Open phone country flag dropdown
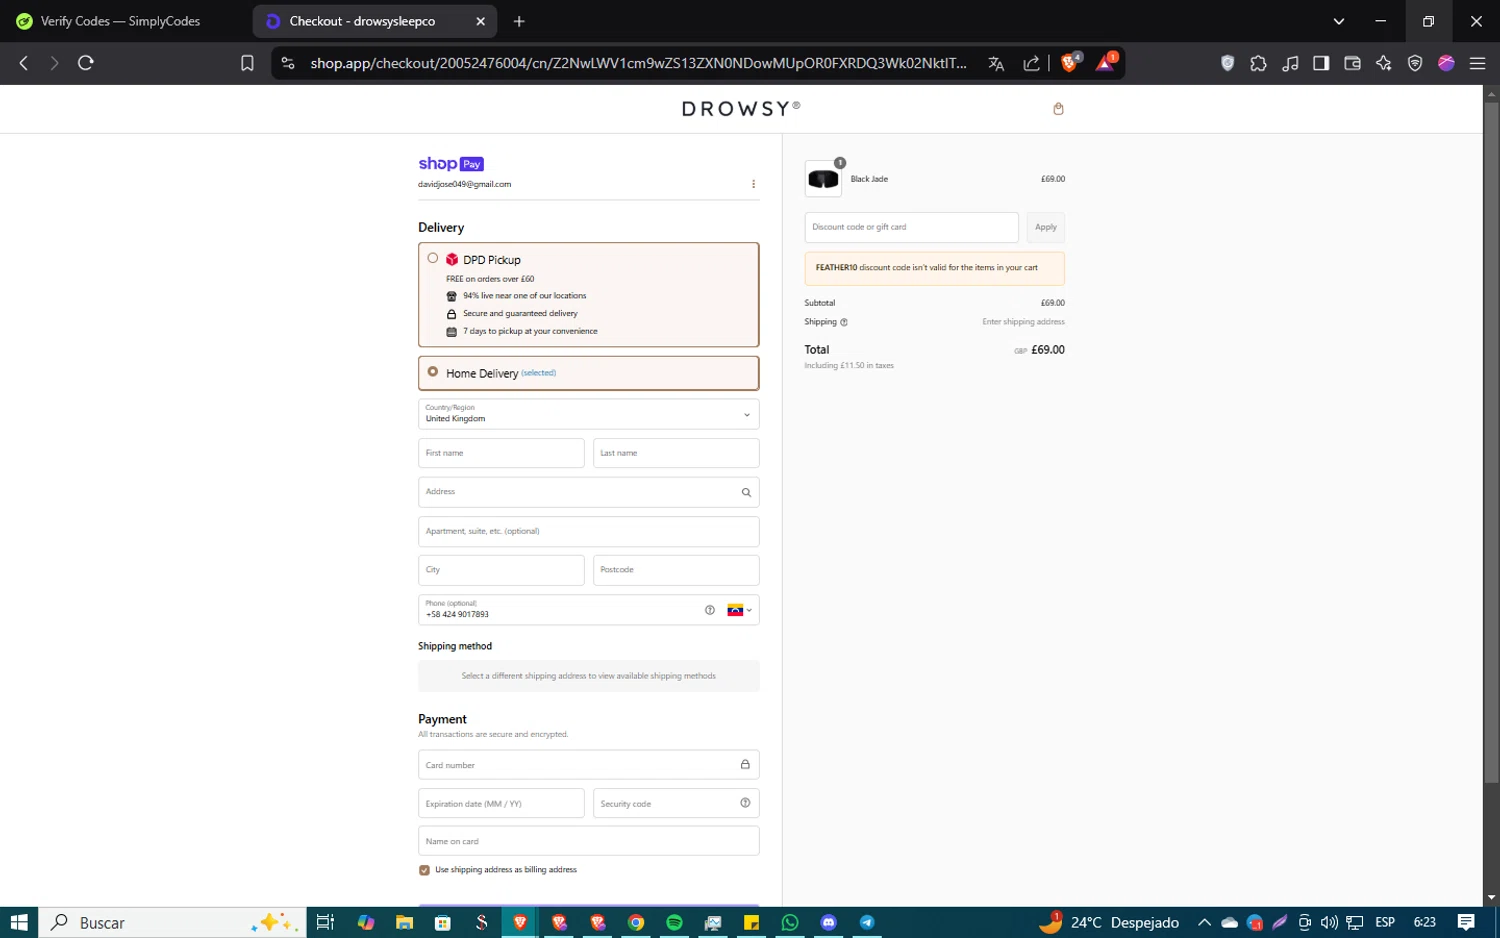Screen dimensions: 1500x938 point(739,610)
